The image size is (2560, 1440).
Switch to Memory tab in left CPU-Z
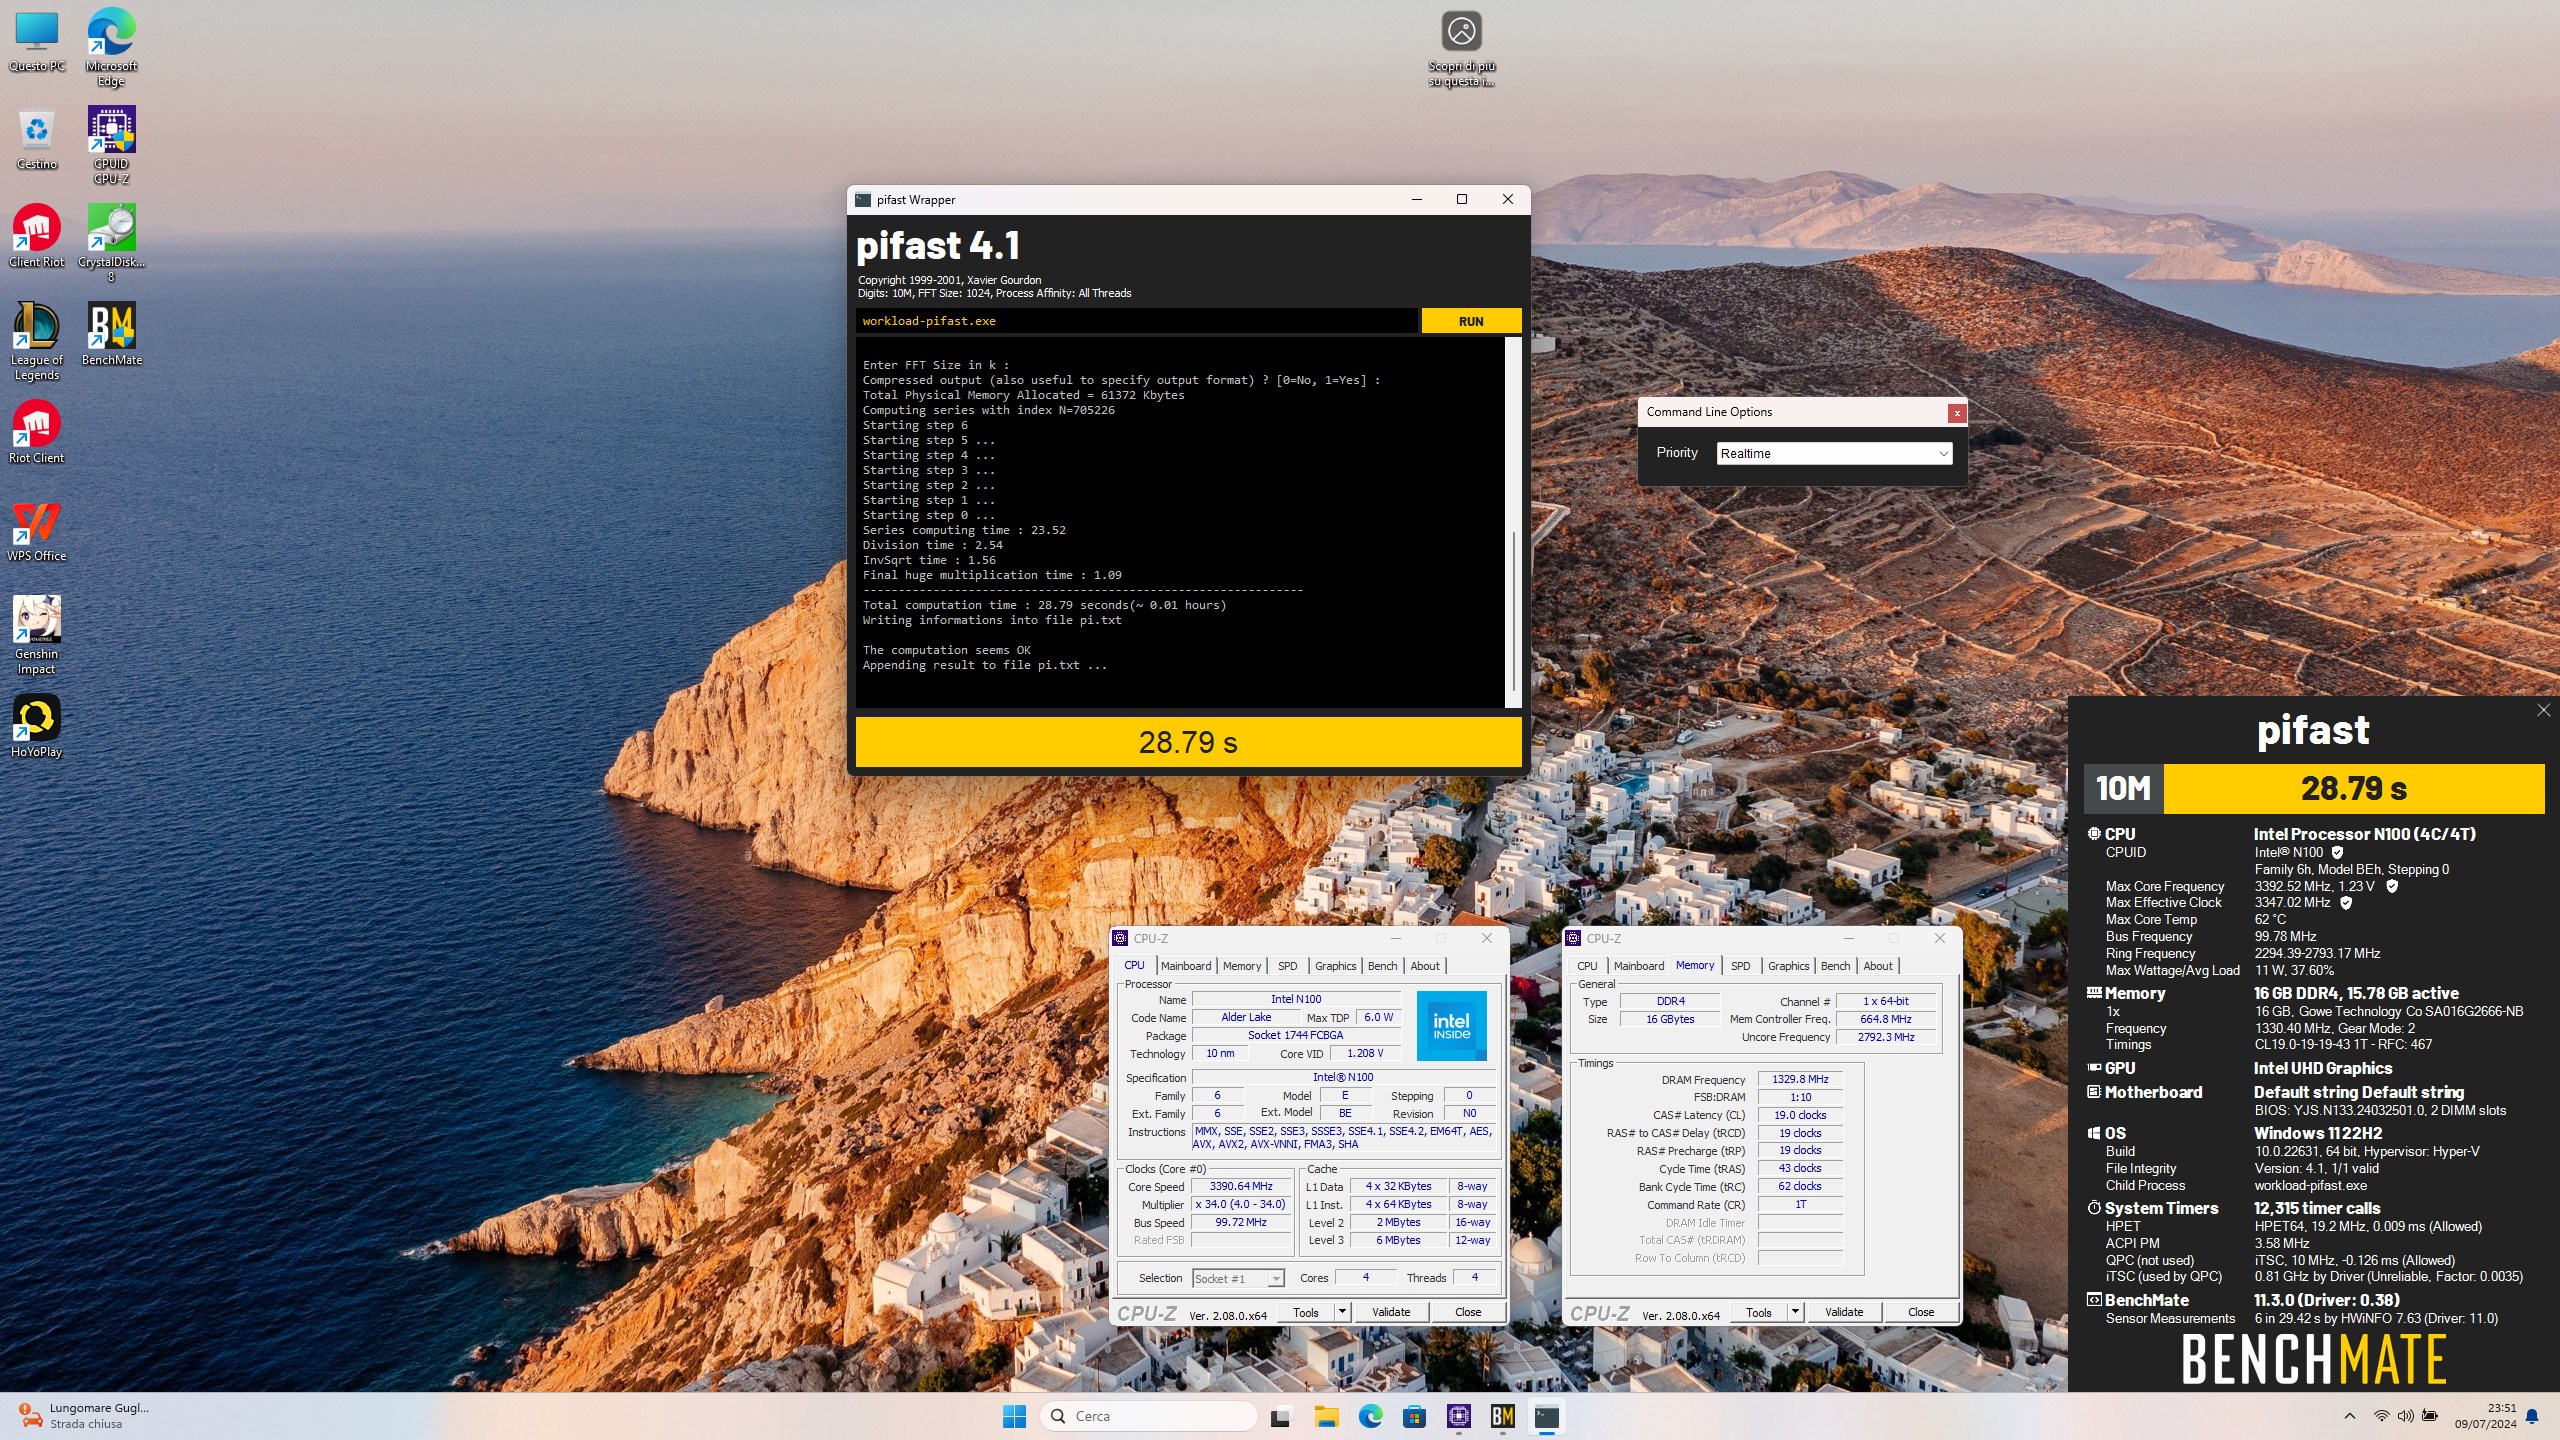point(1242,966)
